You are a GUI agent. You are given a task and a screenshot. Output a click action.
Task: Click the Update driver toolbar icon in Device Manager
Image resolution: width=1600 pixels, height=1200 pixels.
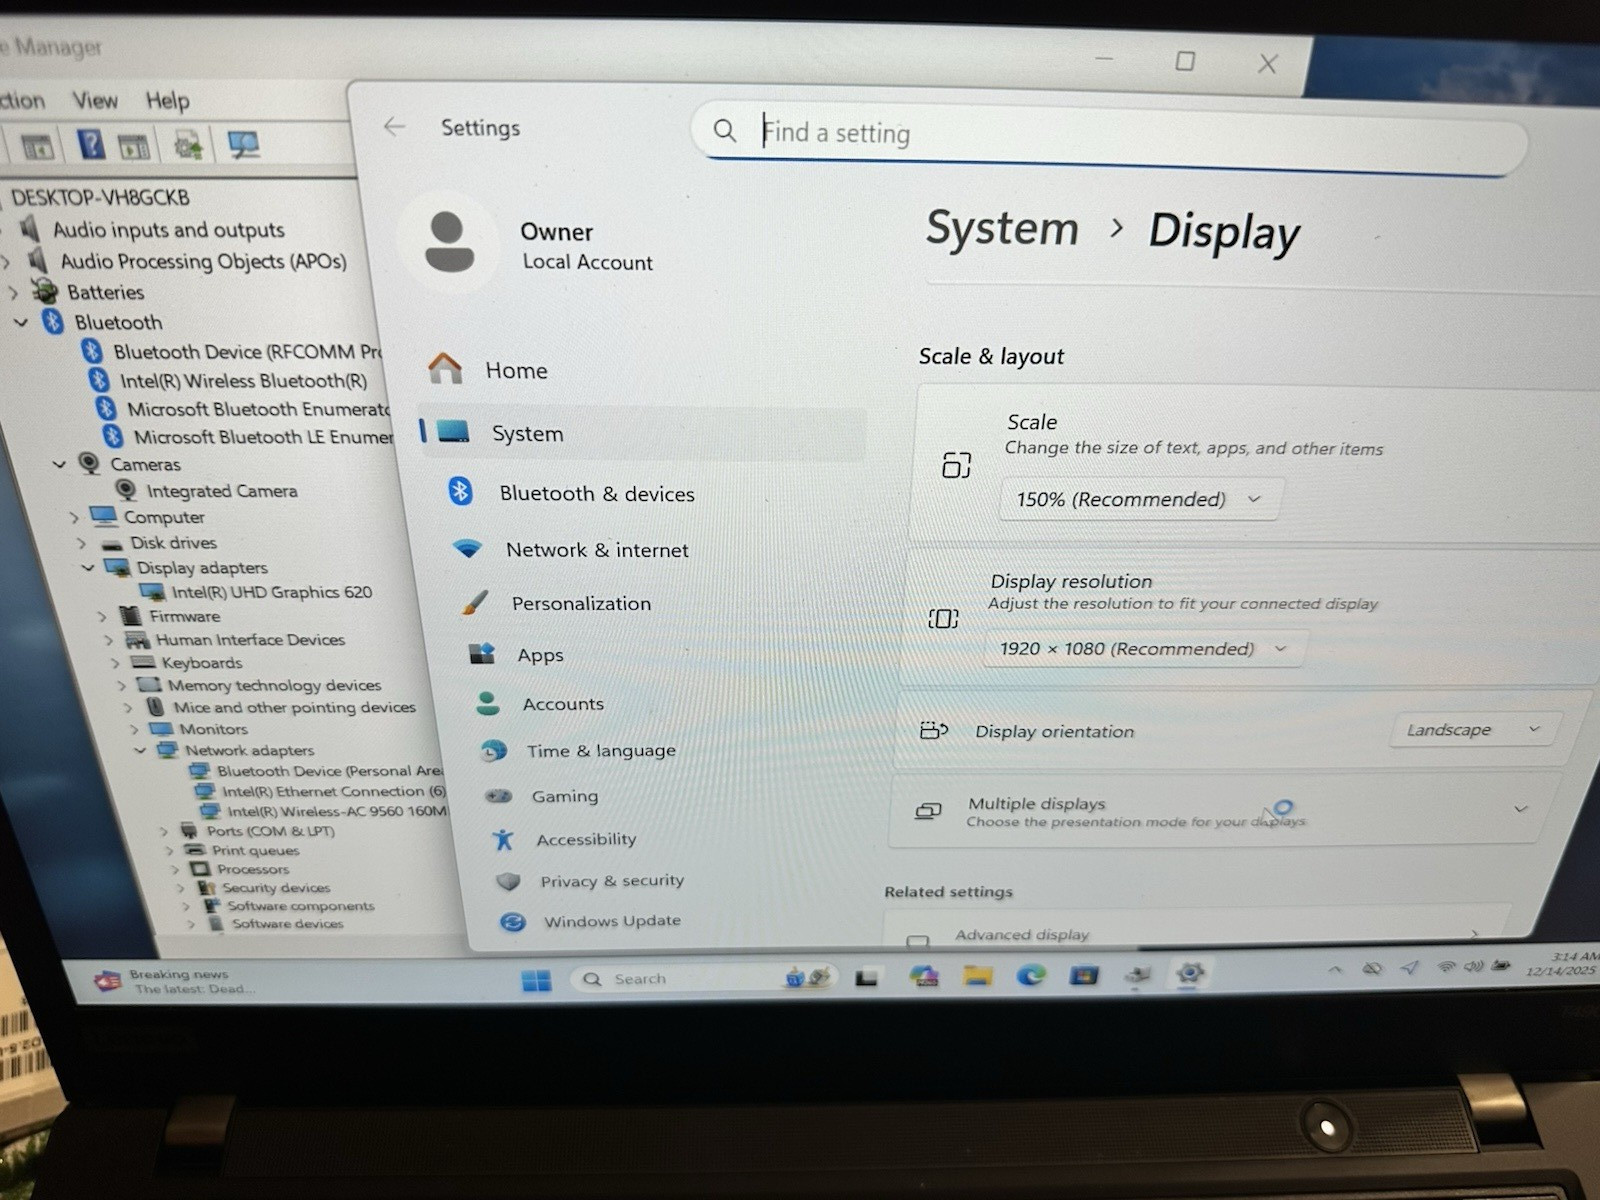tap(188, 146)
